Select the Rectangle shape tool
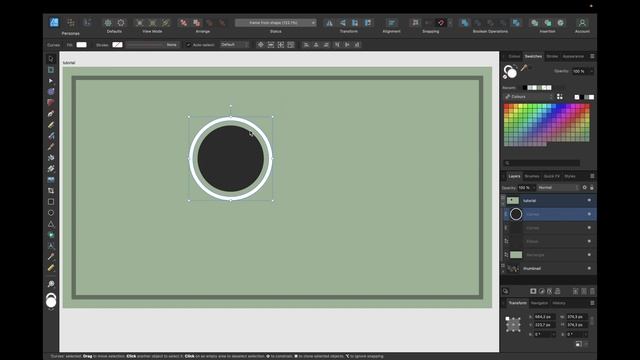Image resolution: width=640 pixels, height=360 pixels. coord(51,202)
